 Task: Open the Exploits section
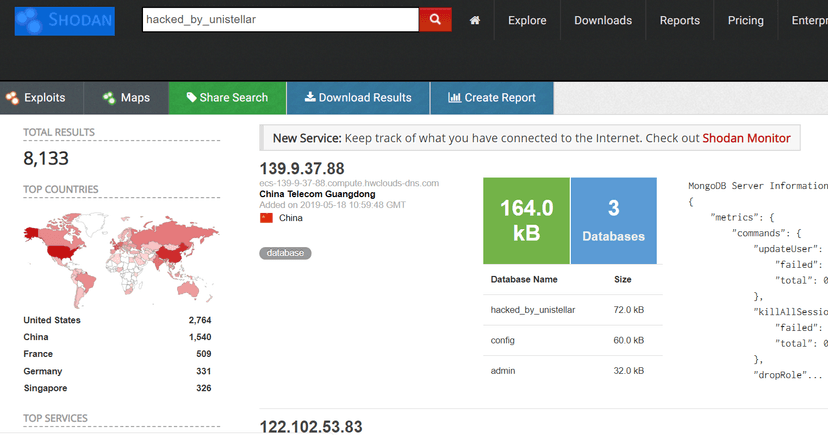point(42,98)
